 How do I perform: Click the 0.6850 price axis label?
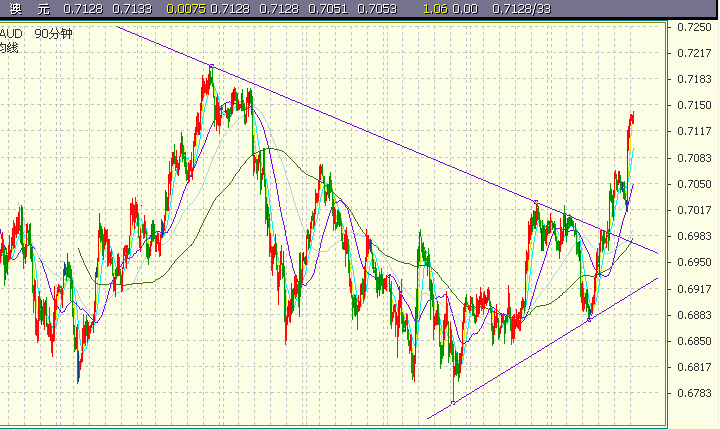[694, 341]
